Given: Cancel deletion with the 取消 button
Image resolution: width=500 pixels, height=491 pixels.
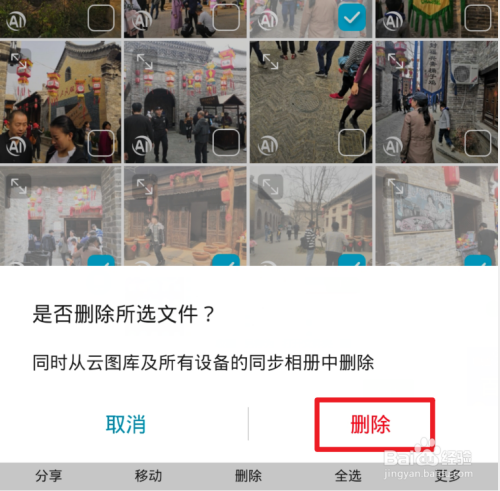Looking at the screenshot, I should click(126, 424).
